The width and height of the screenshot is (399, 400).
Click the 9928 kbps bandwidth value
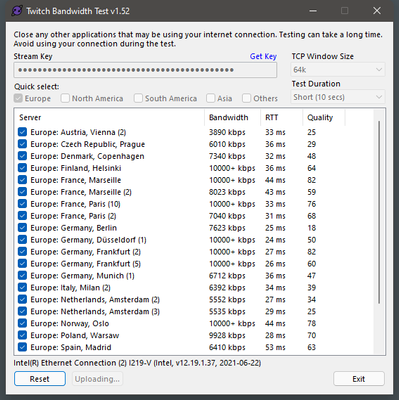click(227, 335)
